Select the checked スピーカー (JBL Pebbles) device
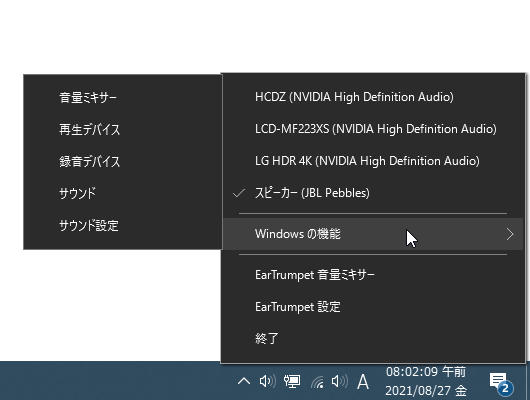The width and height of the screenshot is (530, 400). pyautogui.click(x=373, y=193)
